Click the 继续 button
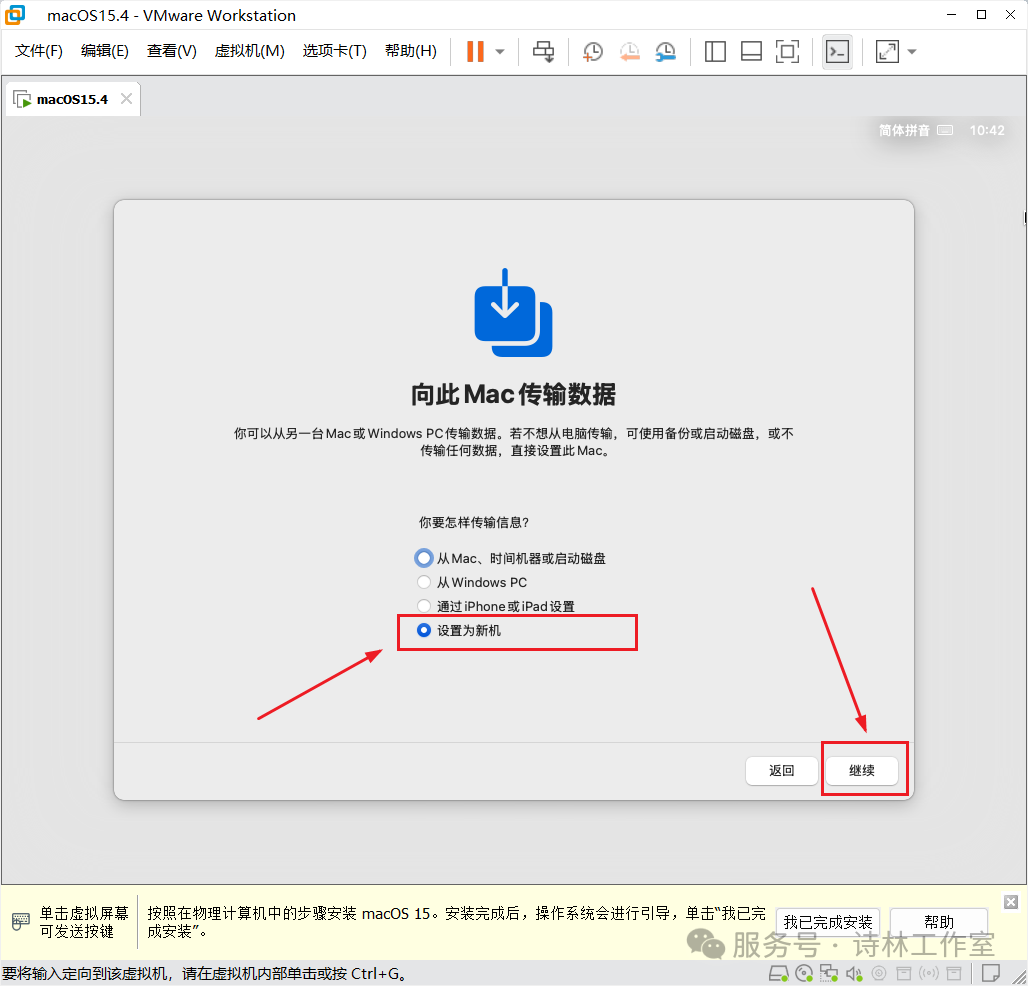1028x986 pixels. pos(861,770)
